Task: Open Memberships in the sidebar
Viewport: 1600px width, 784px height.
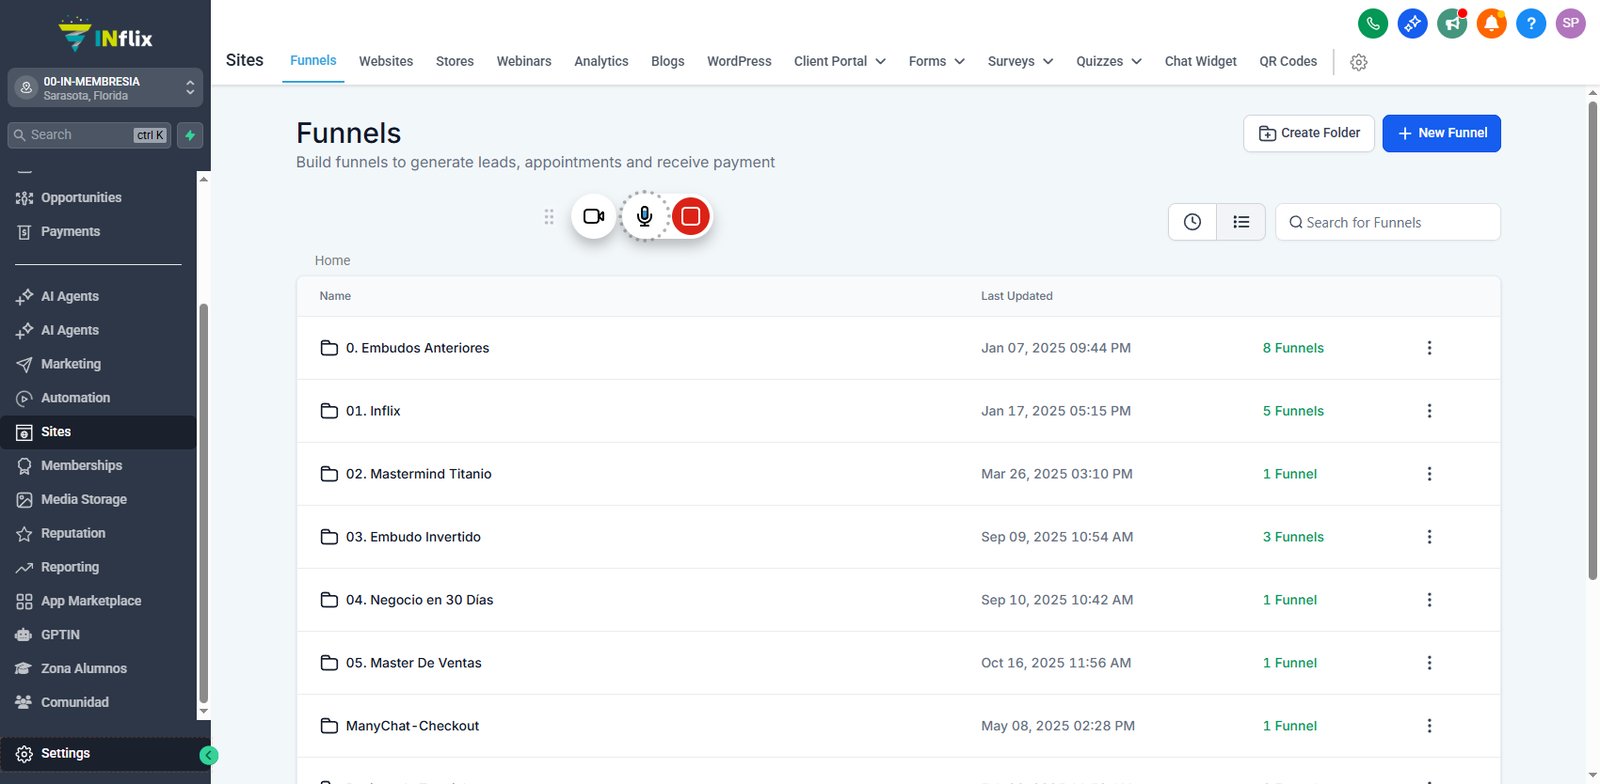Action: click(x=98, y=466)
